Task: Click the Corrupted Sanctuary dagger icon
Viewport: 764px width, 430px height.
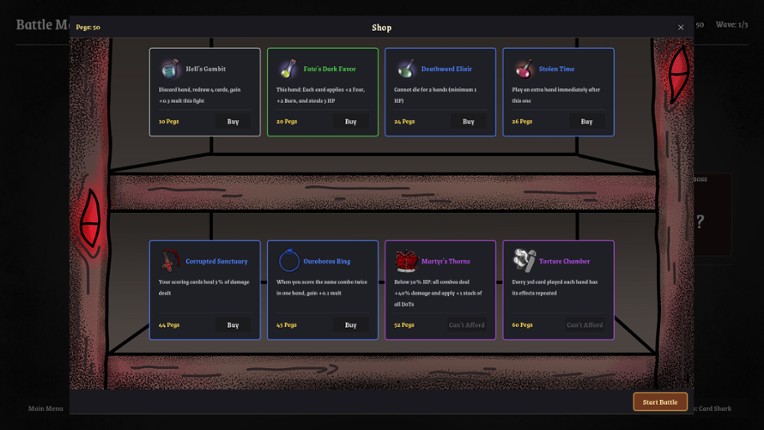Action: coord(170,261)
